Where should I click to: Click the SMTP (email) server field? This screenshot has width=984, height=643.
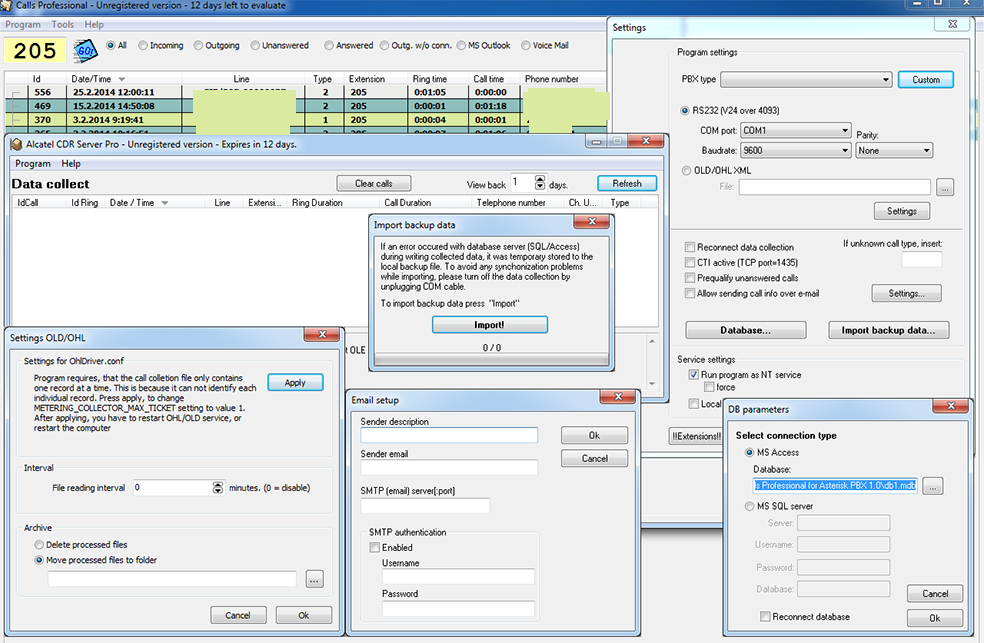point(425,505)
